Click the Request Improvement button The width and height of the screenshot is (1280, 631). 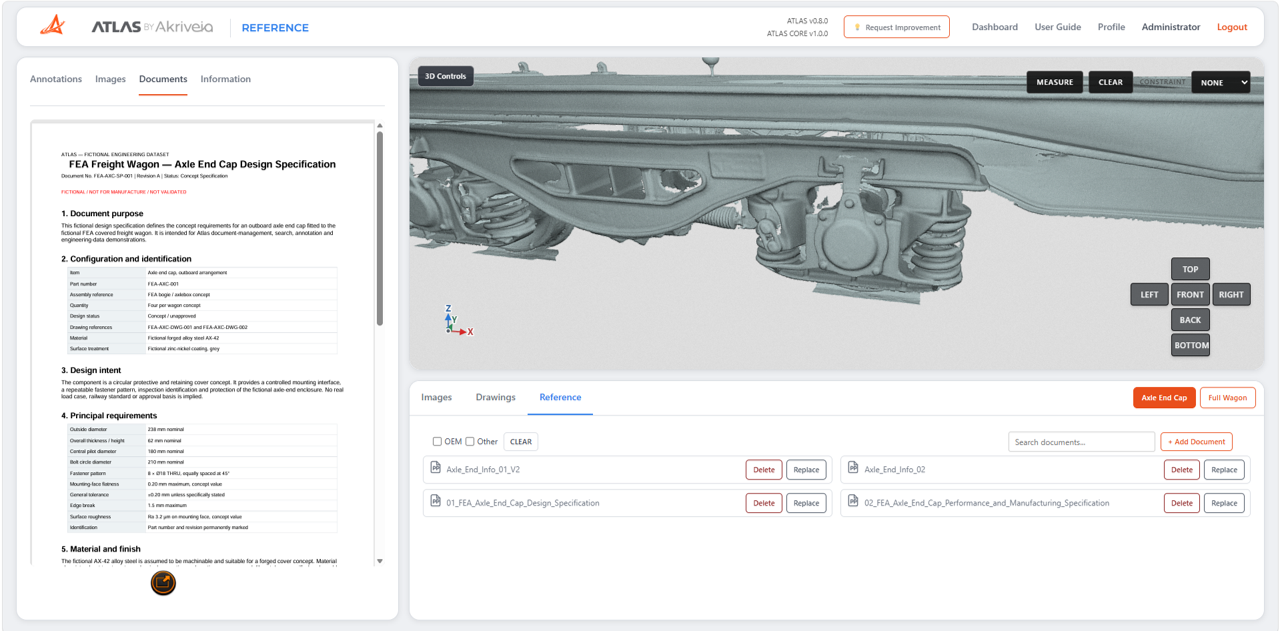[x=897, y=27]
